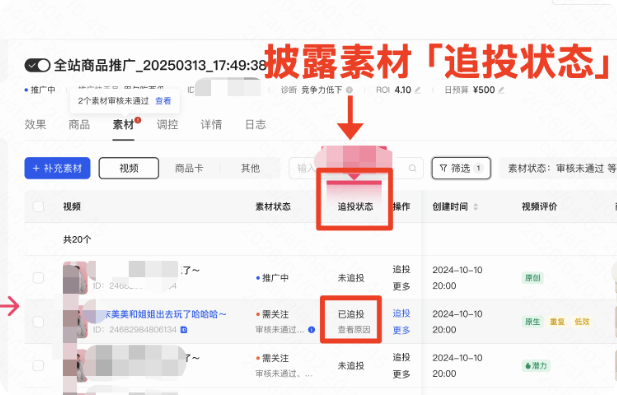This screenshot has width=617, height=395.
Task: Switch to the 日志 tab
Action: point(255,125)
